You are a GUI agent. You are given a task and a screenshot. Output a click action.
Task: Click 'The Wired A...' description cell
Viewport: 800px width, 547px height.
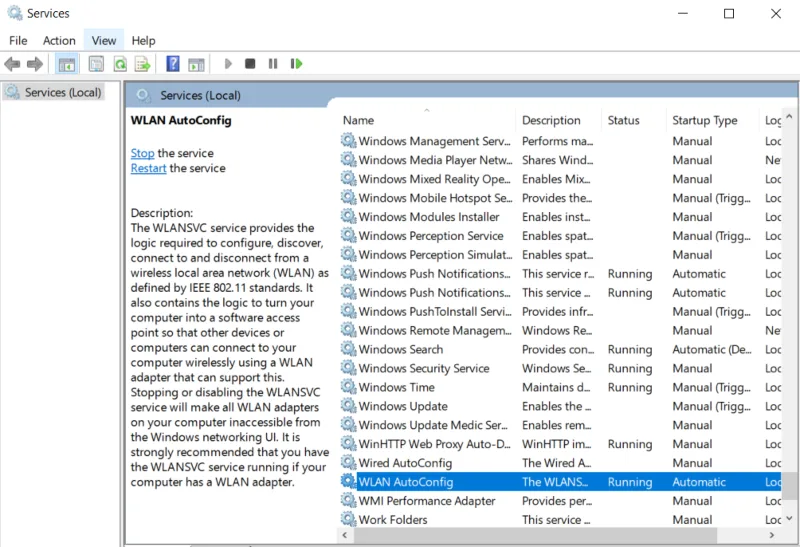pyautogui.click(x=556, y=463)
